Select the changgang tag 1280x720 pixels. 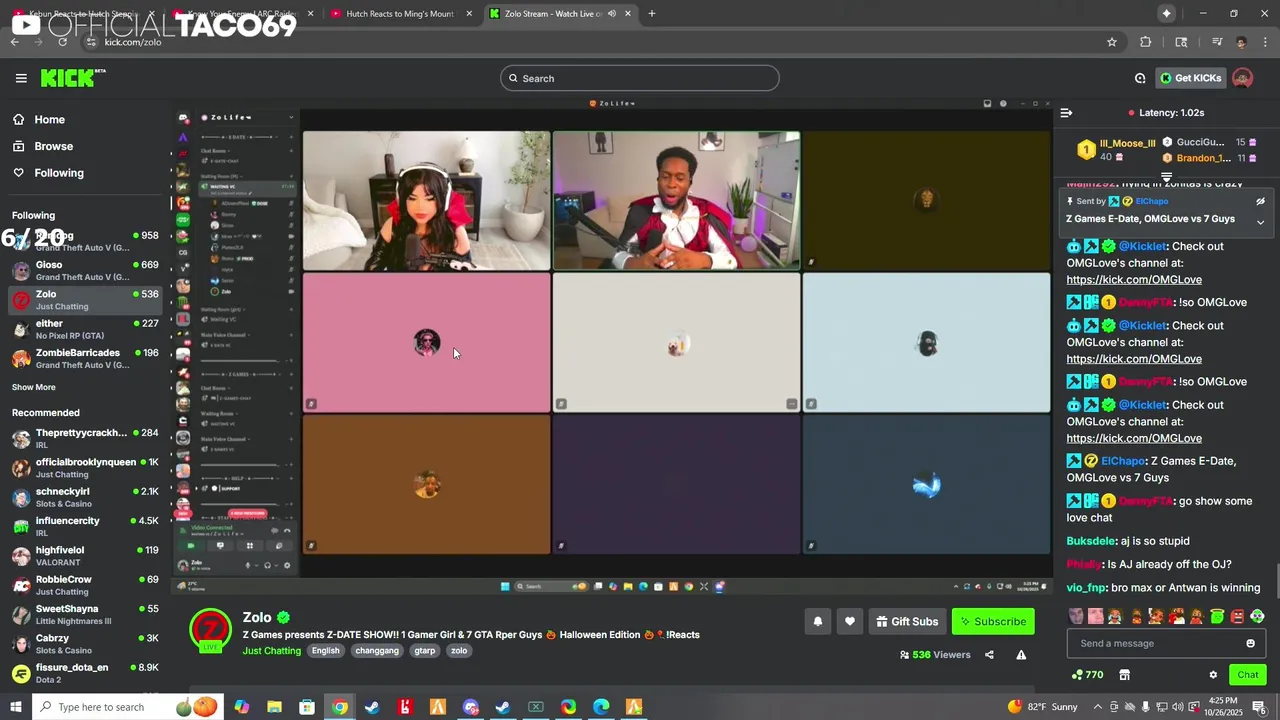[x=377, y=651]
